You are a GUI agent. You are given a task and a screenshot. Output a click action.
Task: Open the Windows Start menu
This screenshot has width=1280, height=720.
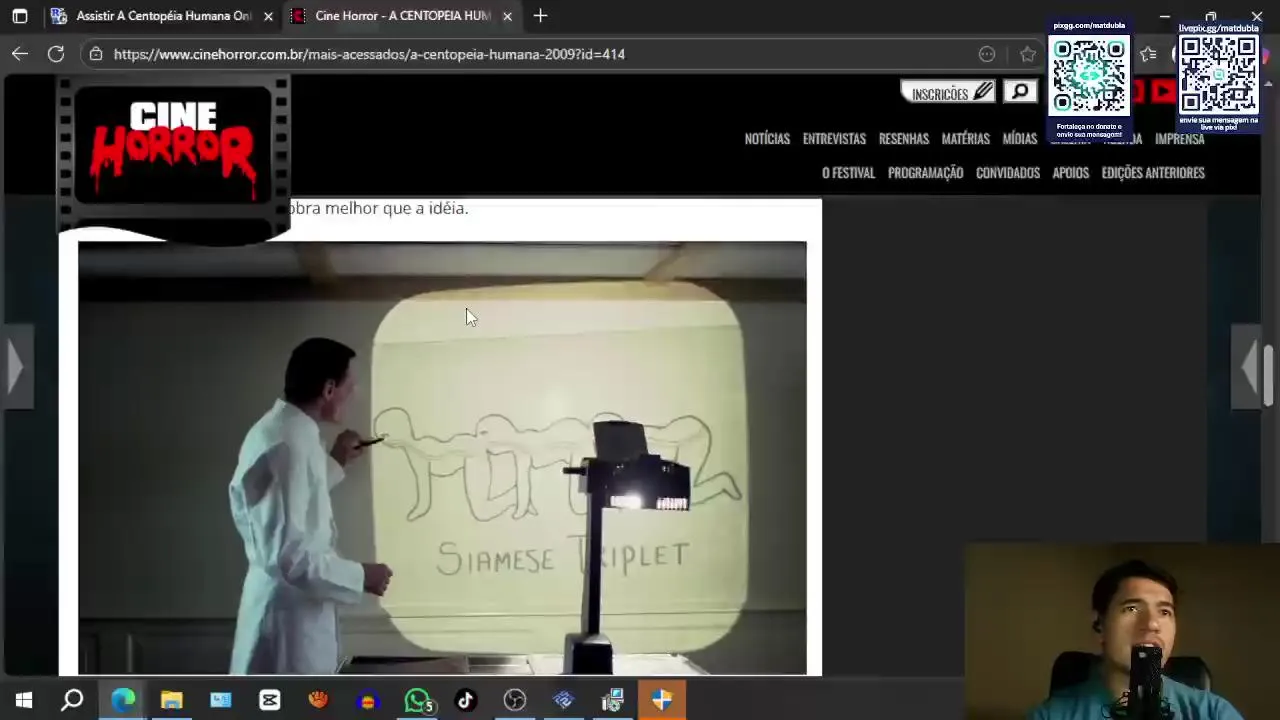pos(23,700)
